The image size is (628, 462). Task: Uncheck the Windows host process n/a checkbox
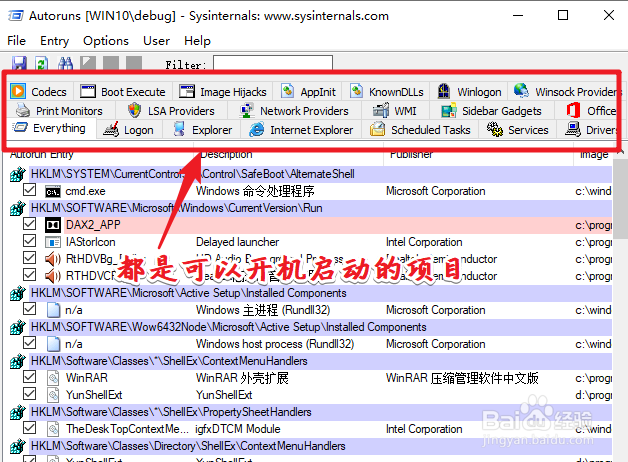pos(29,343)
